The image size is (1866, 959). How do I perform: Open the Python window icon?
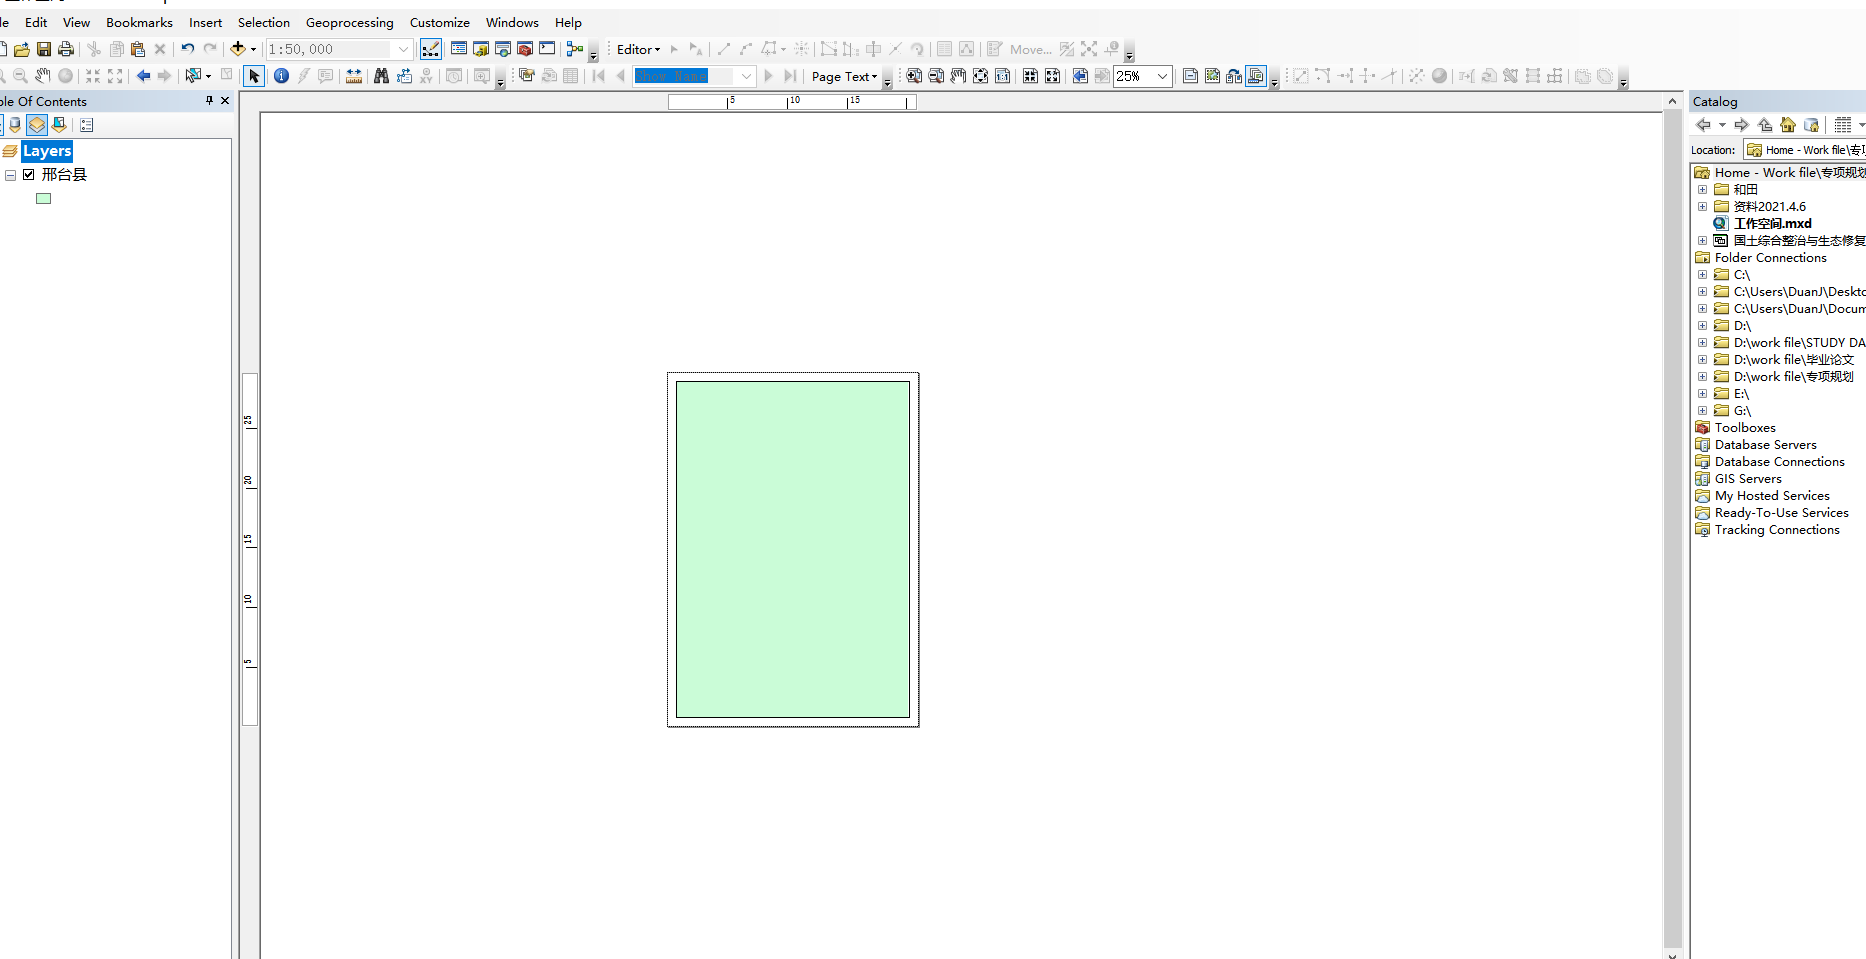(x=547, y=49)
